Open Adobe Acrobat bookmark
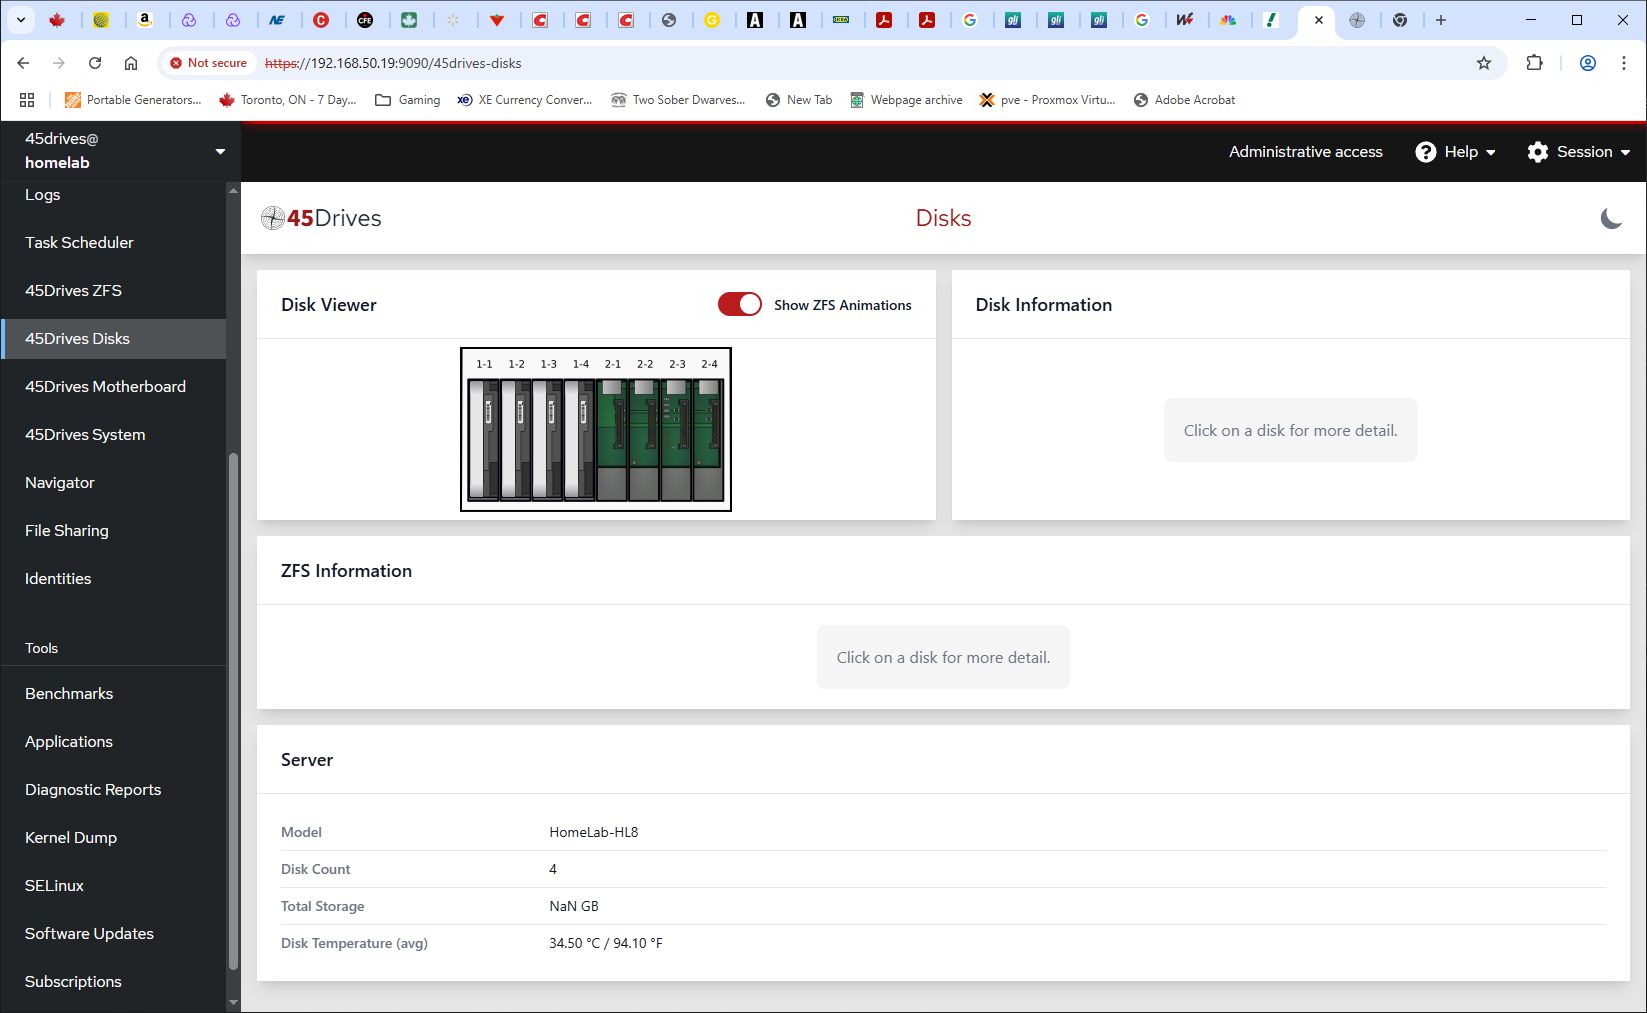The image size is (1647, 1013). 1185,100
